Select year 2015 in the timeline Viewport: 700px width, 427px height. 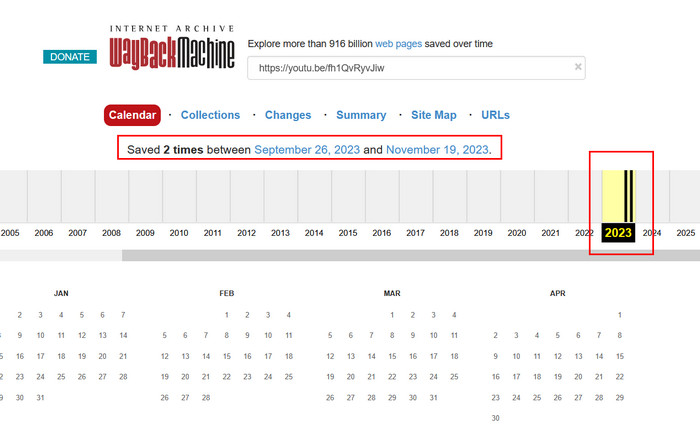(x=348, y=233)
